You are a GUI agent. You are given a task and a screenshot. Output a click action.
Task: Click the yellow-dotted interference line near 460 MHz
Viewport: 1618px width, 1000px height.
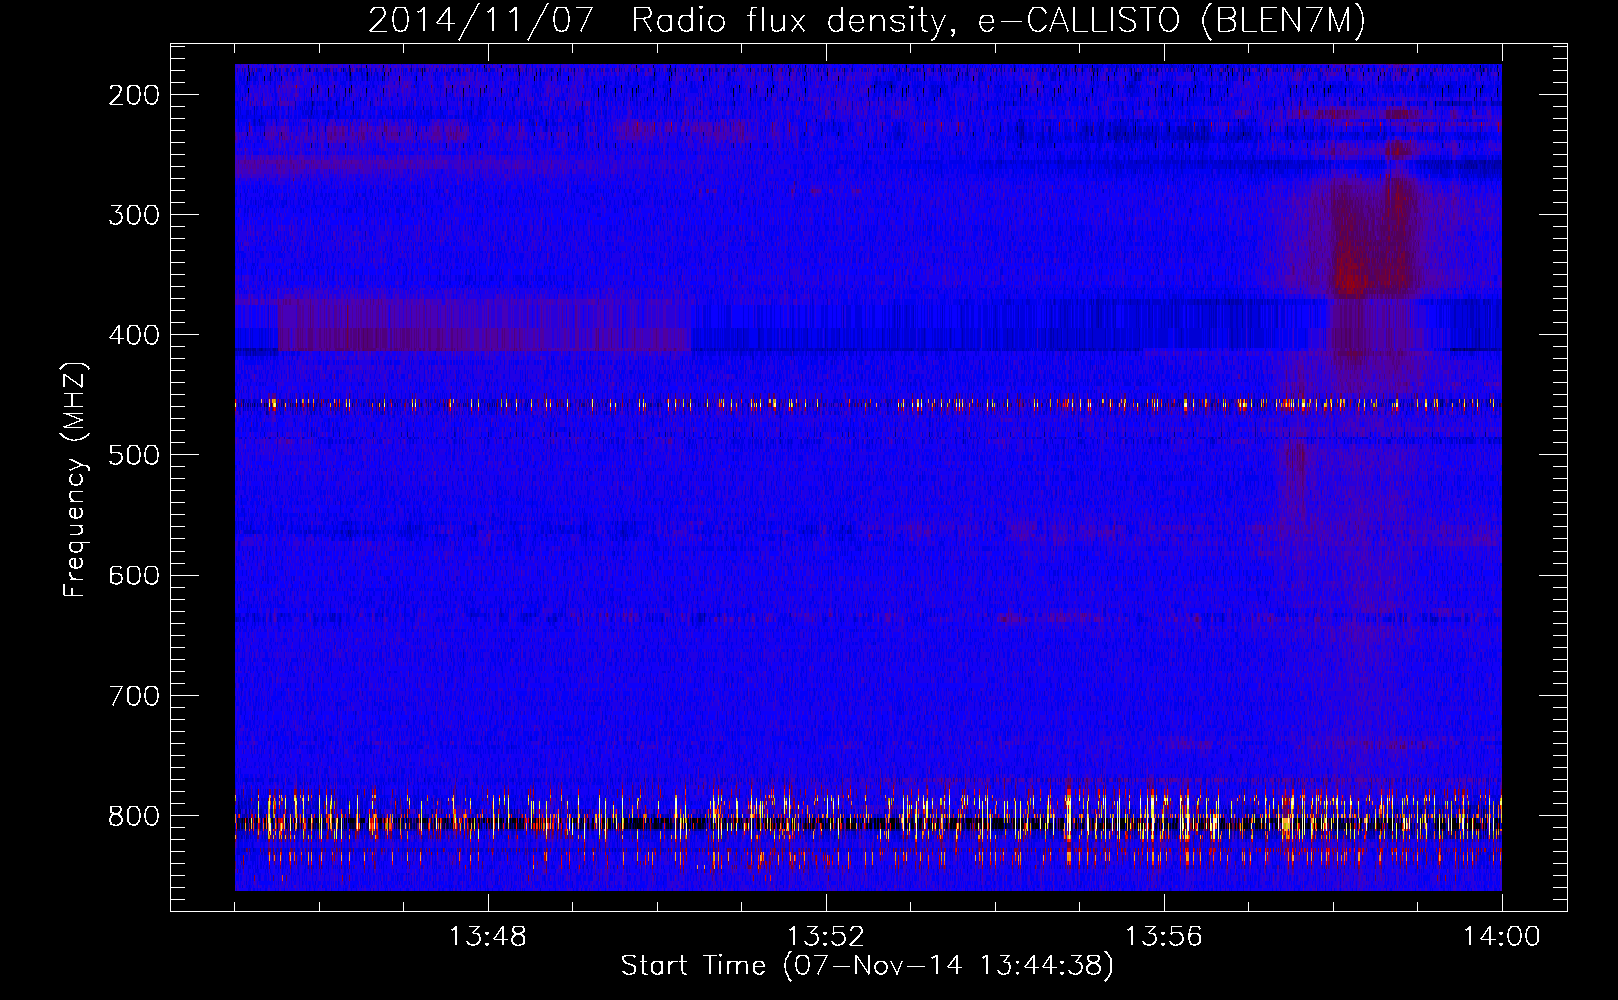[867, 405]
